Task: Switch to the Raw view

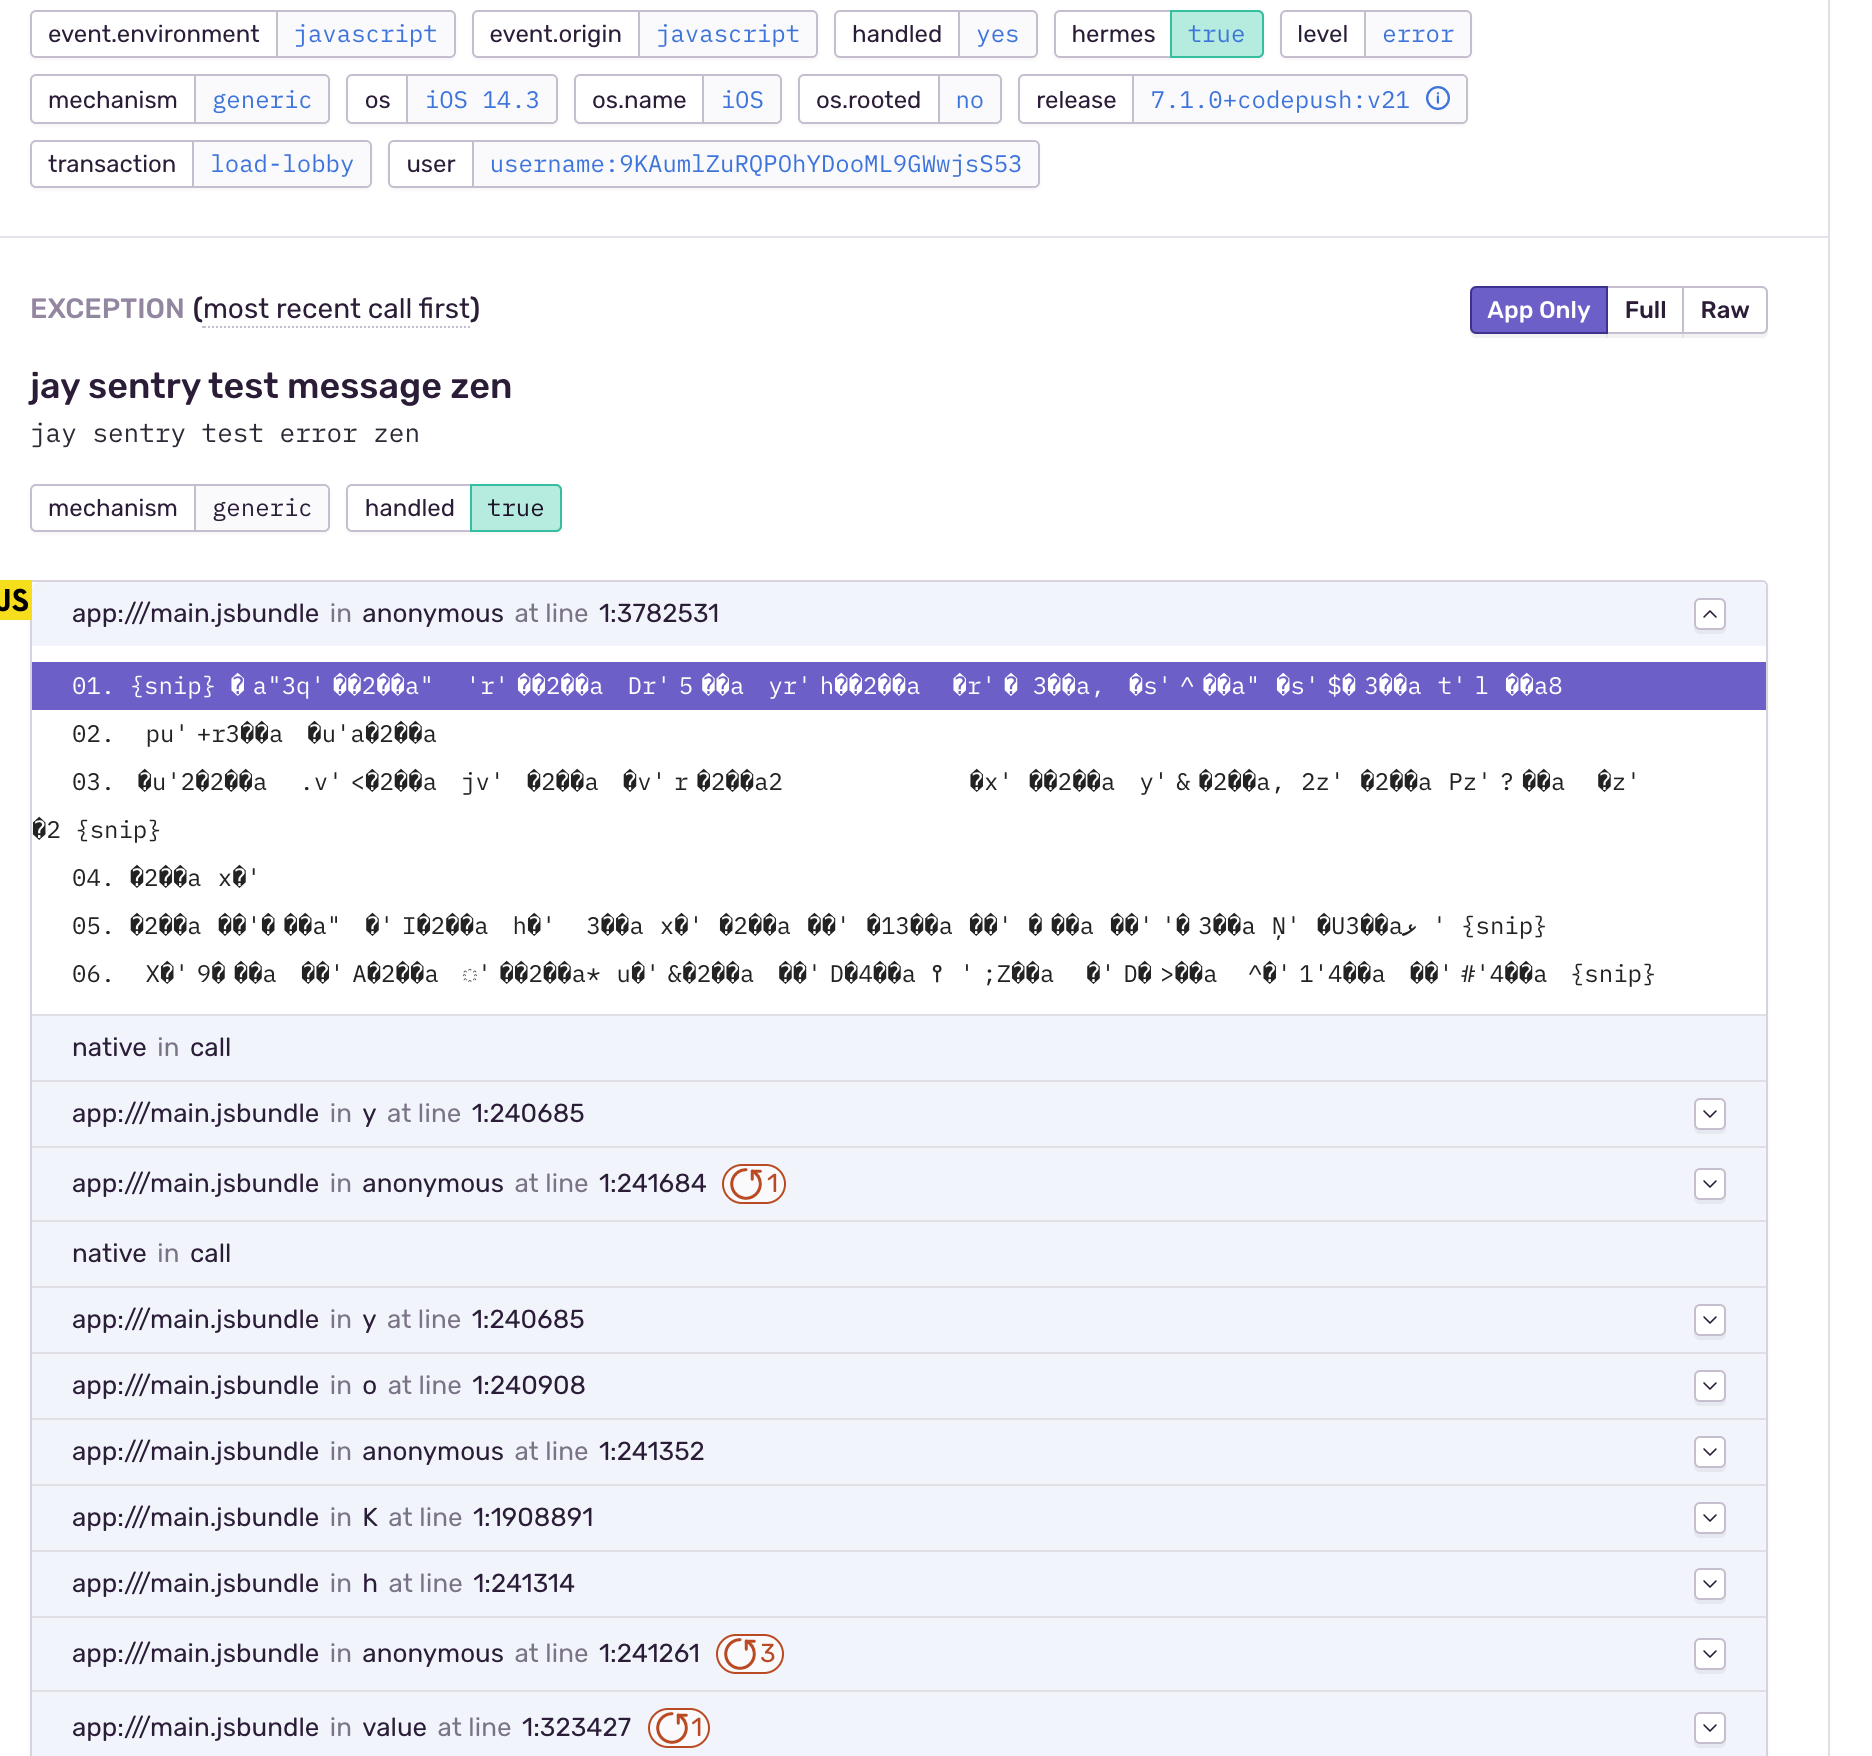Action: [x=1723, y=310]
